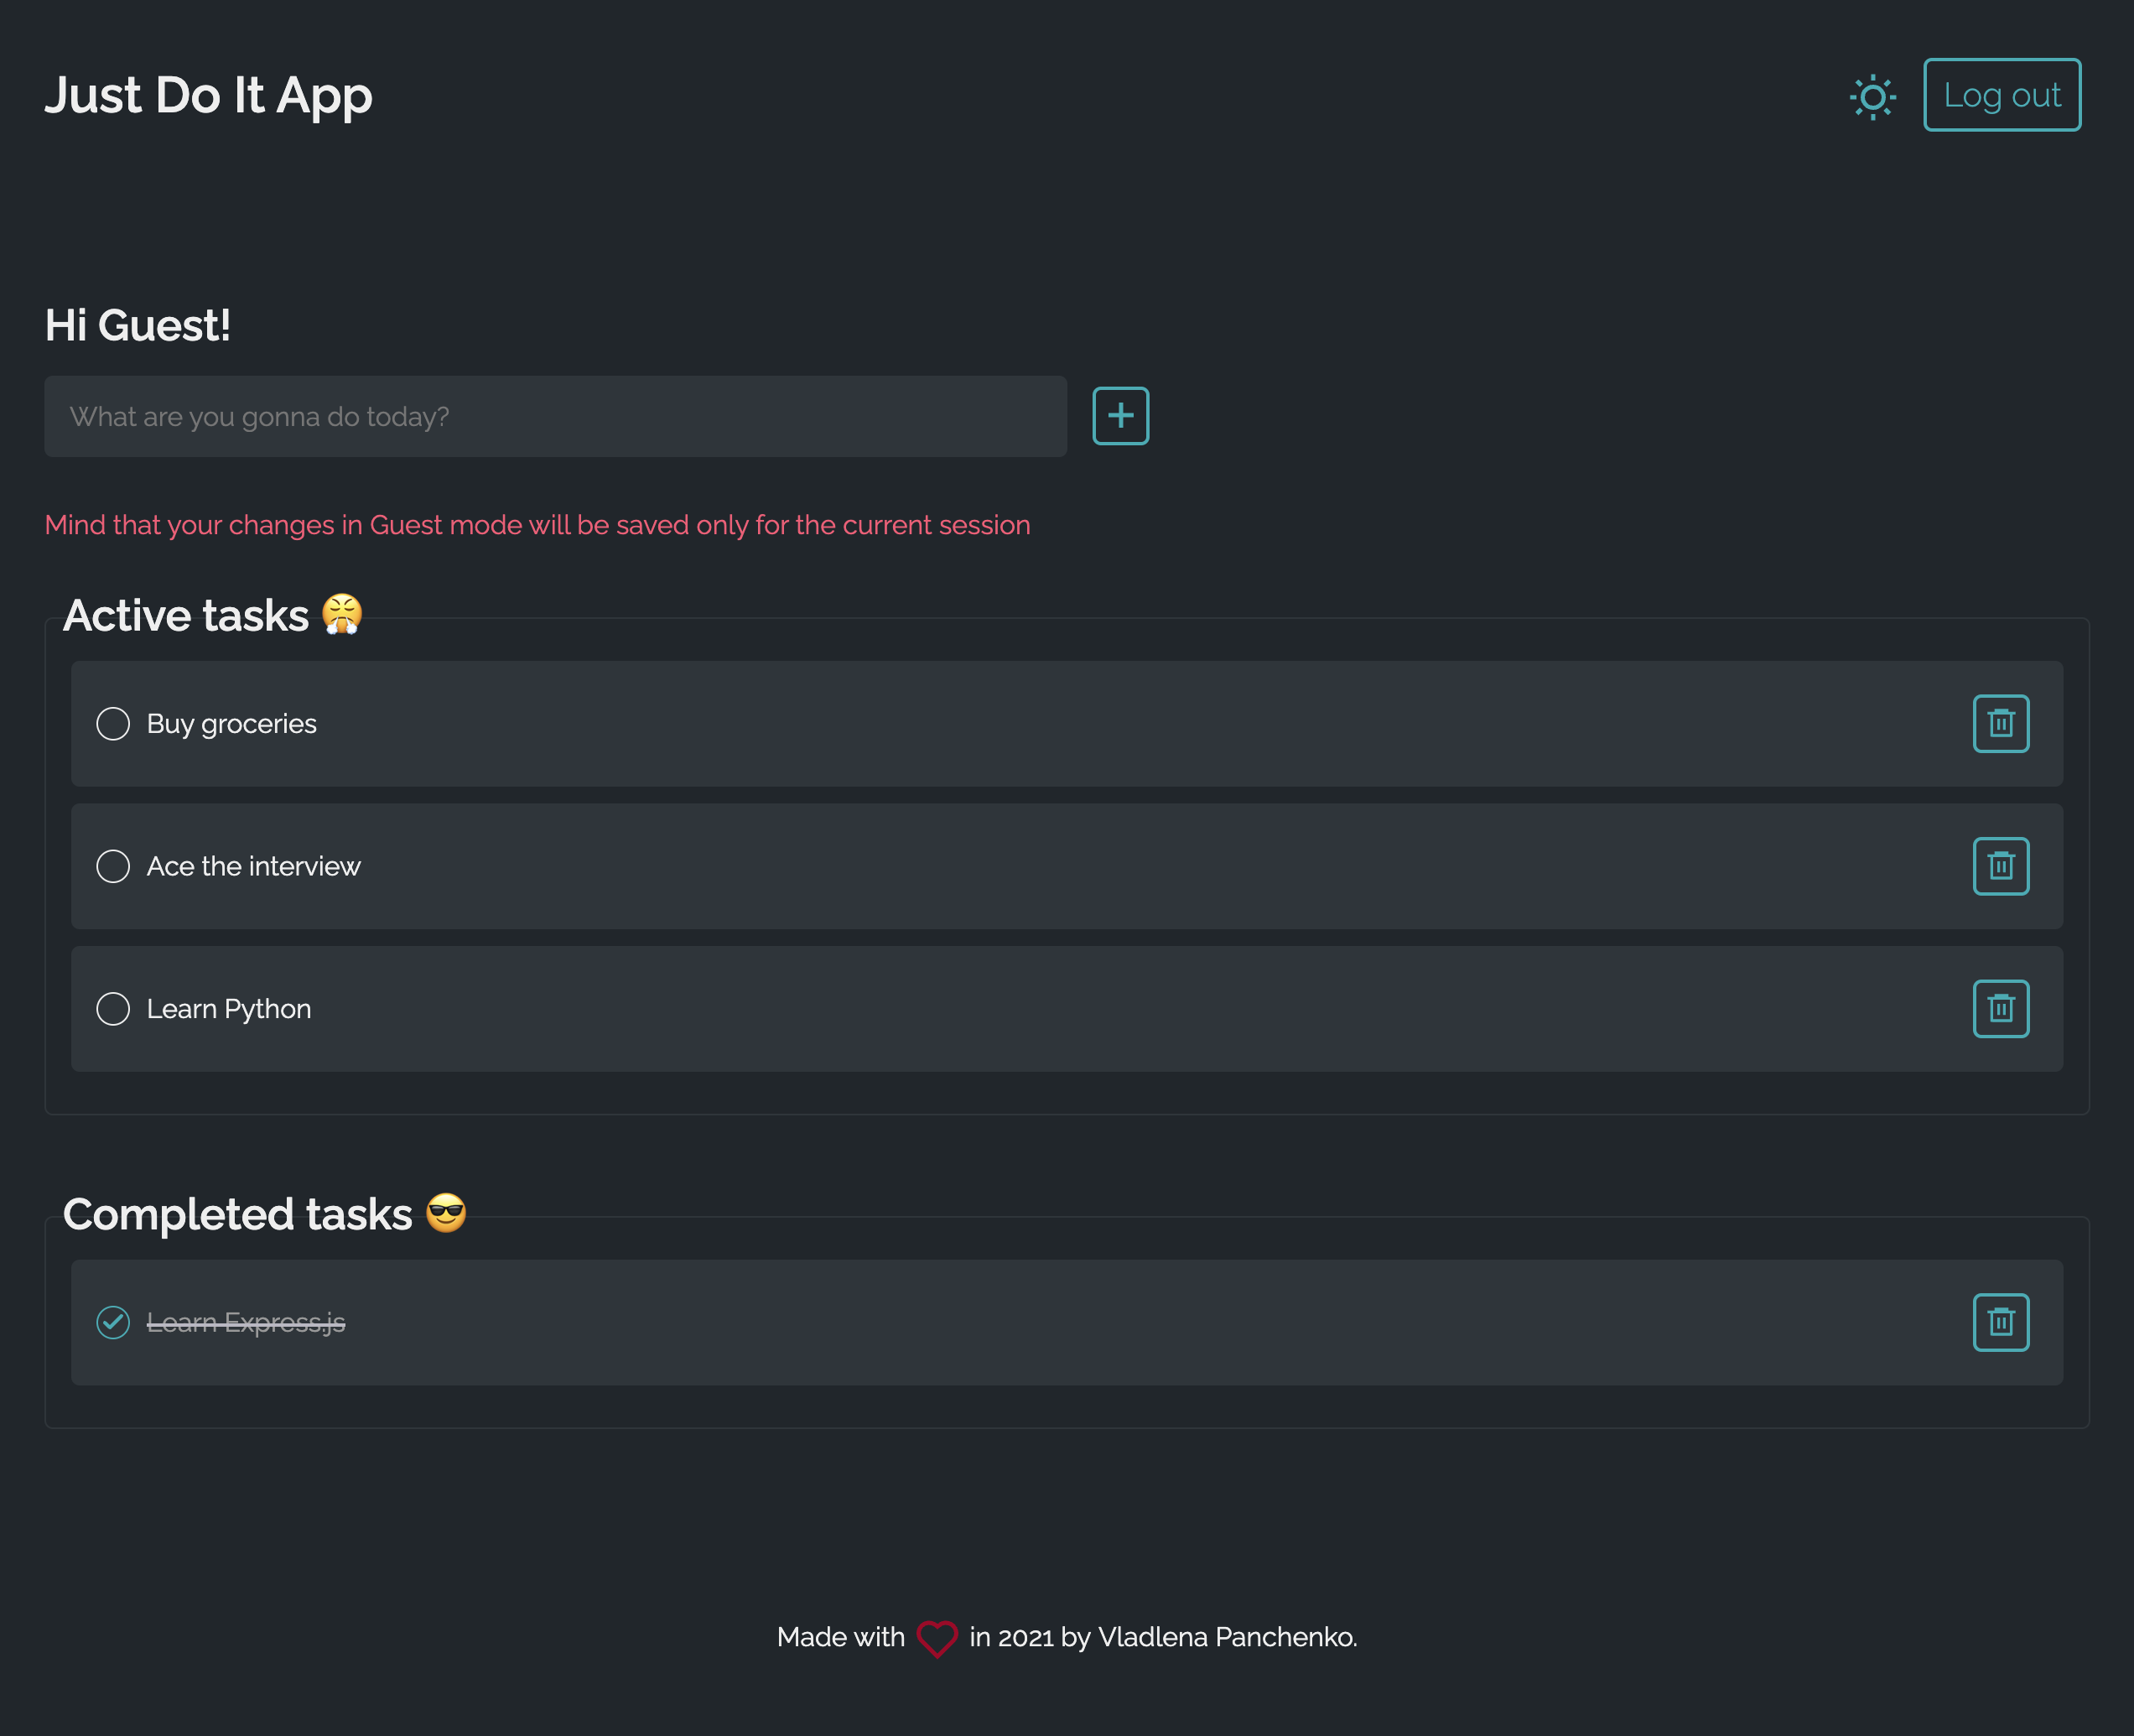The height and width of the screenshot is (1736, 2134).
Task: Toggle light theme with sun icon
Action: click(x=1872, y=97)
